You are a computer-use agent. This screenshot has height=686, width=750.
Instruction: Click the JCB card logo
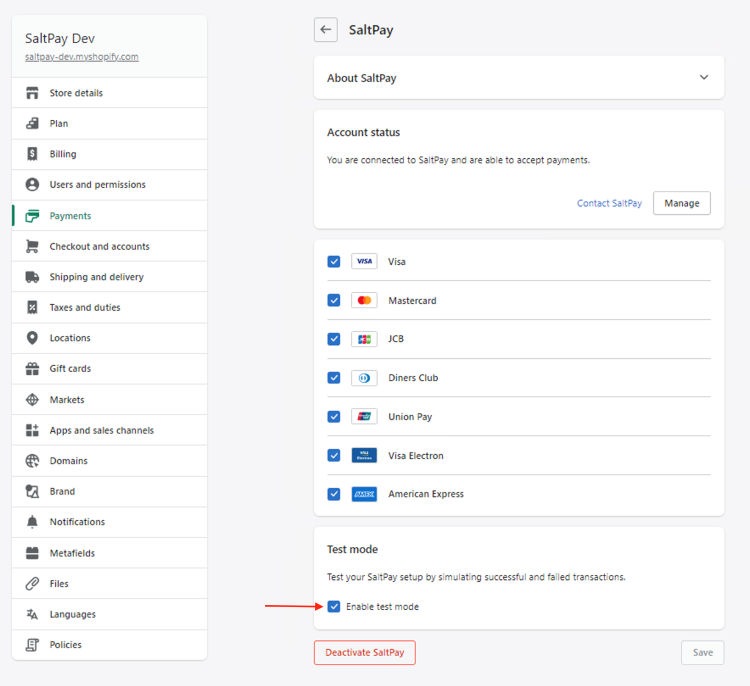364,339
